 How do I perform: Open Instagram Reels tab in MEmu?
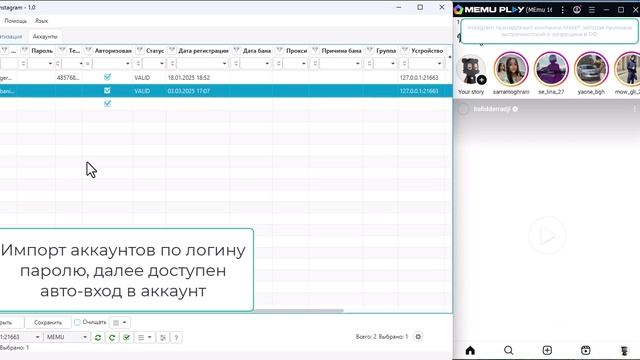(586, 350)
